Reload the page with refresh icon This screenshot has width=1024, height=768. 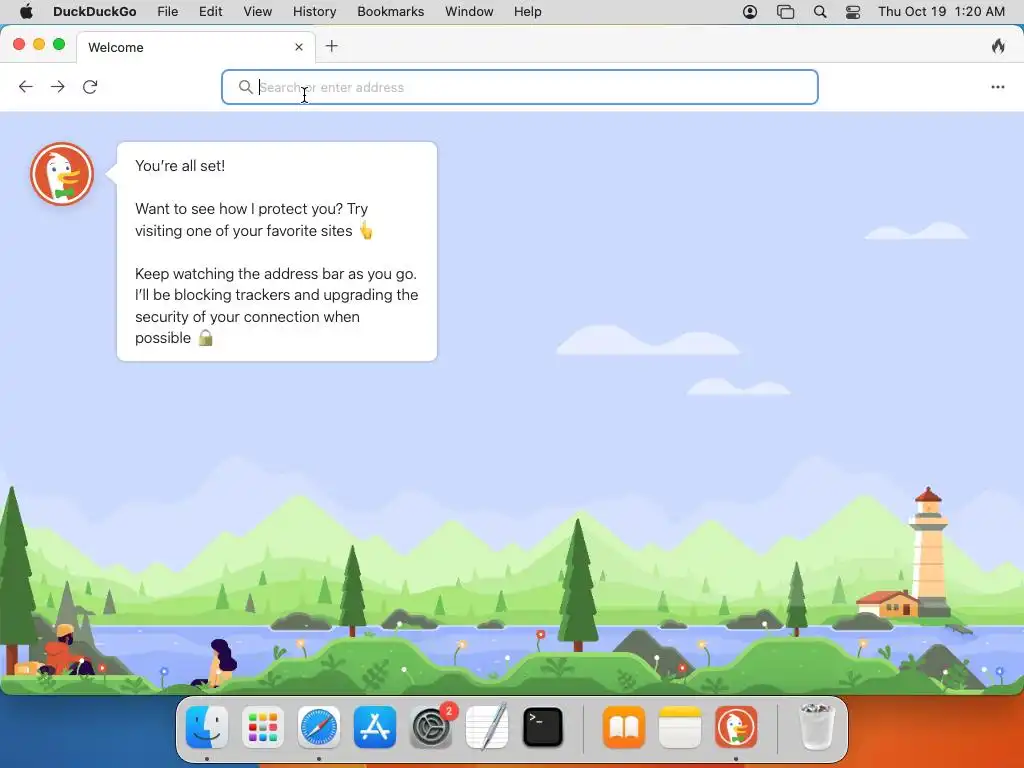pos(90,87)
